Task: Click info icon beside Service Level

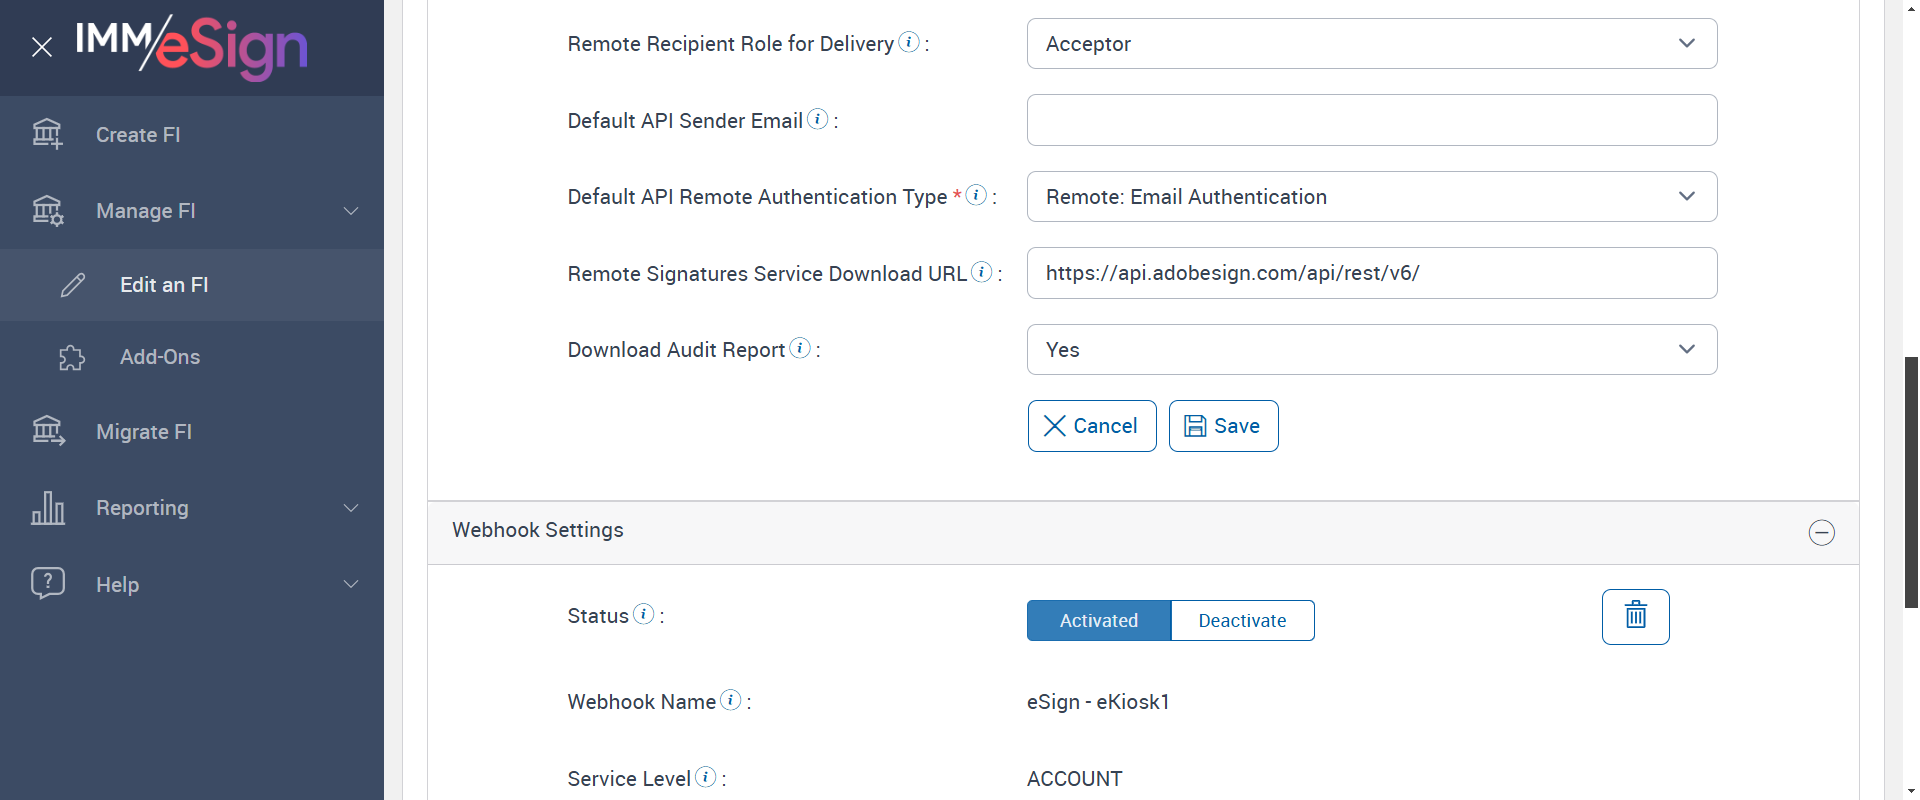Action: coord(706,777)
